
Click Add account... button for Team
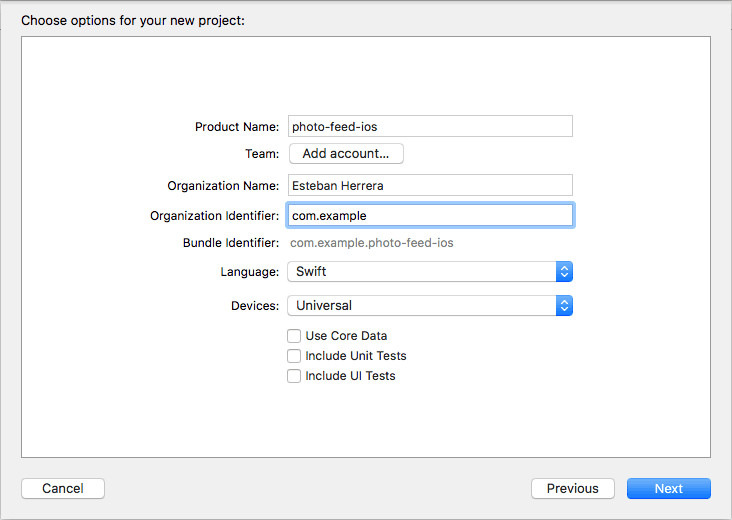(x=346, y=154)
